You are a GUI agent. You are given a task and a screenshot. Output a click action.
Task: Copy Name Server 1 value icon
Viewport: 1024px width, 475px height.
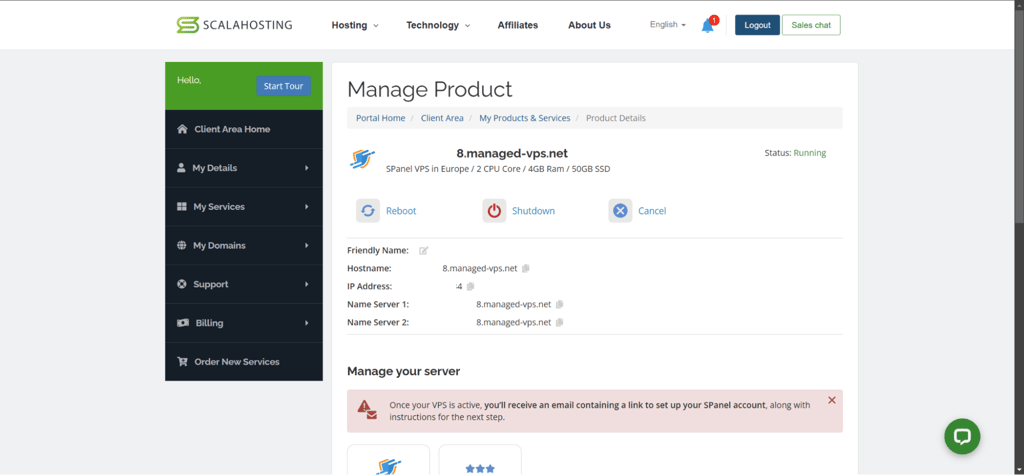[560, 304]
